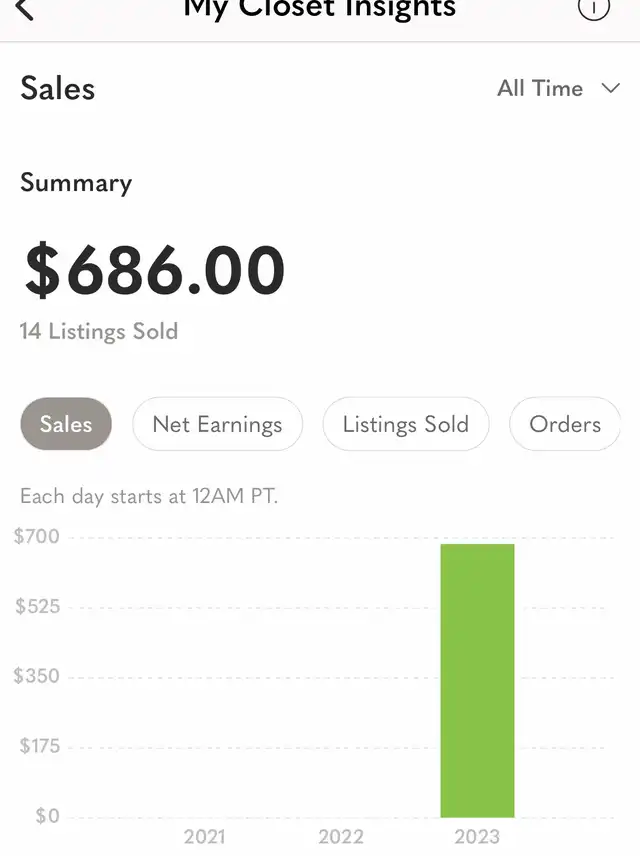Tap the 12AM PT note text
The image size is (640, 856).
coord(149,496)
